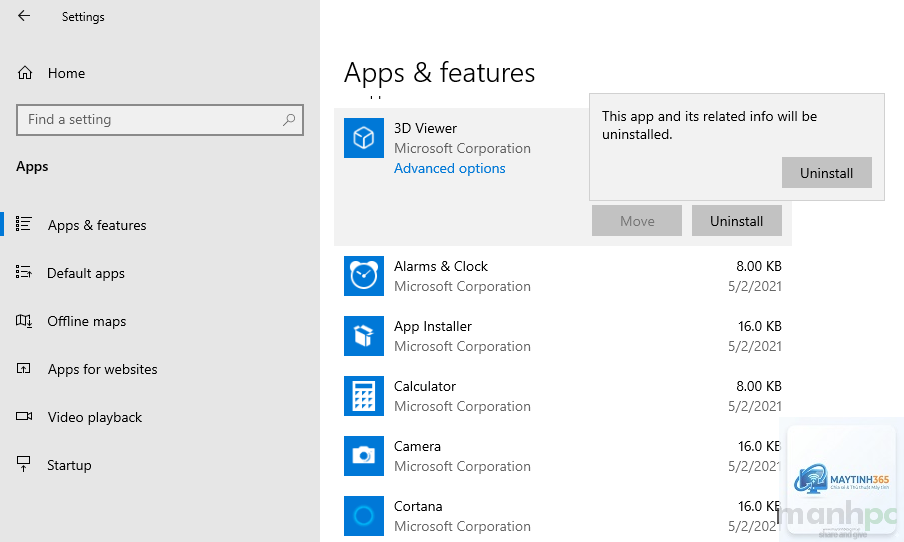Select the Camera entry name

(417, 446)
